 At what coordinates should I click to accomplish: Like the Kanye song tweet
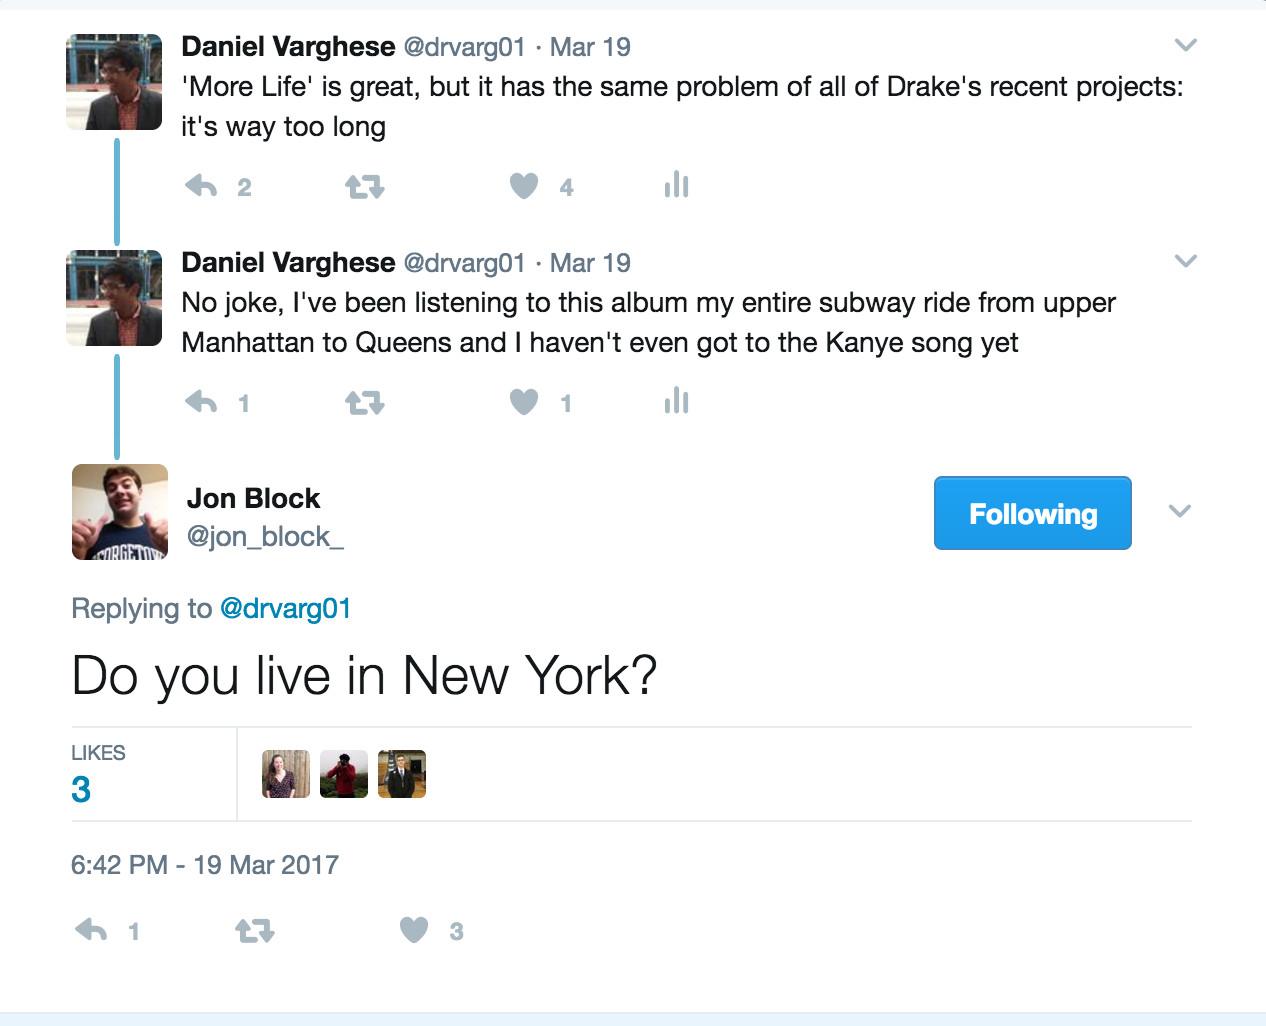click(x=524, y=402)
